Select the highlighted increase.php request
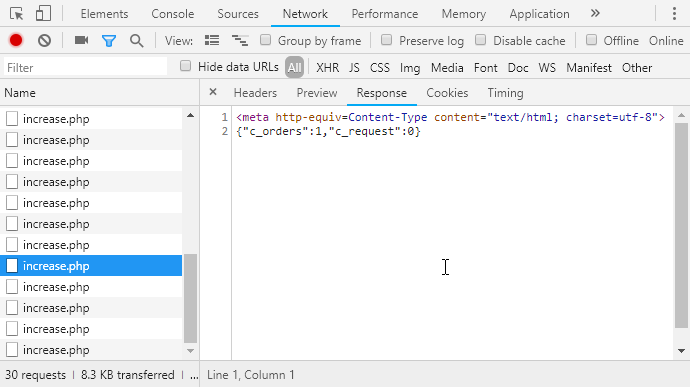Screen dimensions: 690x387 91,265
